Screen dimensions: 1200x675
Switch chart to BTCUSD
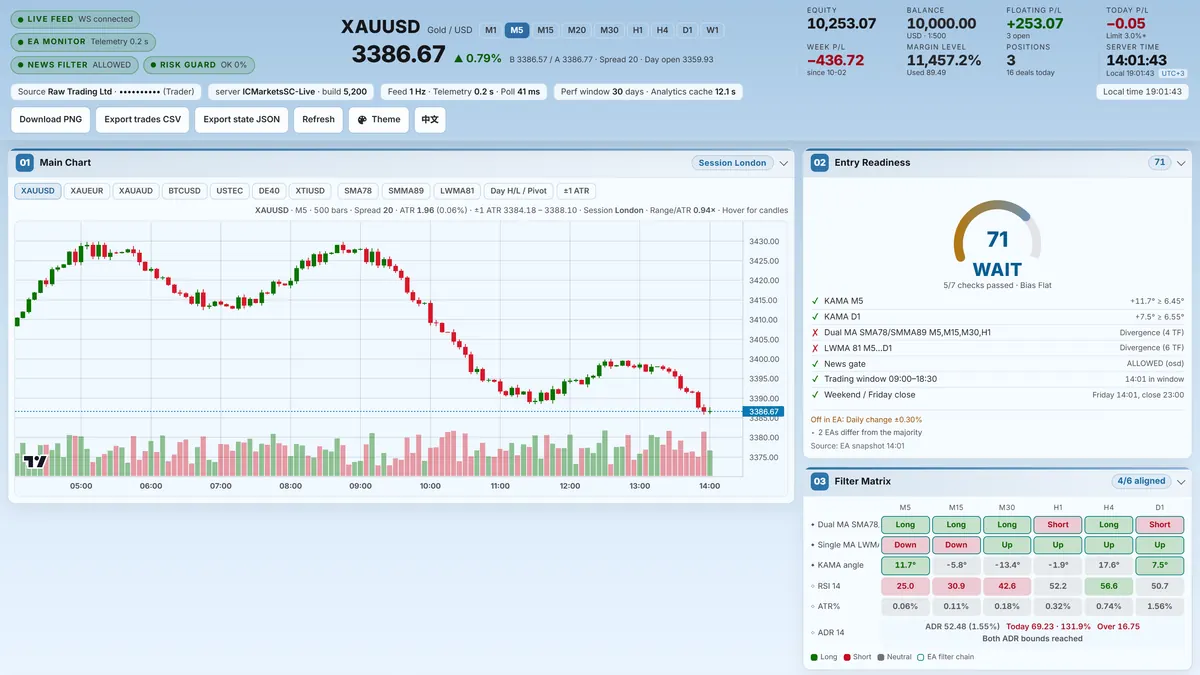[185, 191]
